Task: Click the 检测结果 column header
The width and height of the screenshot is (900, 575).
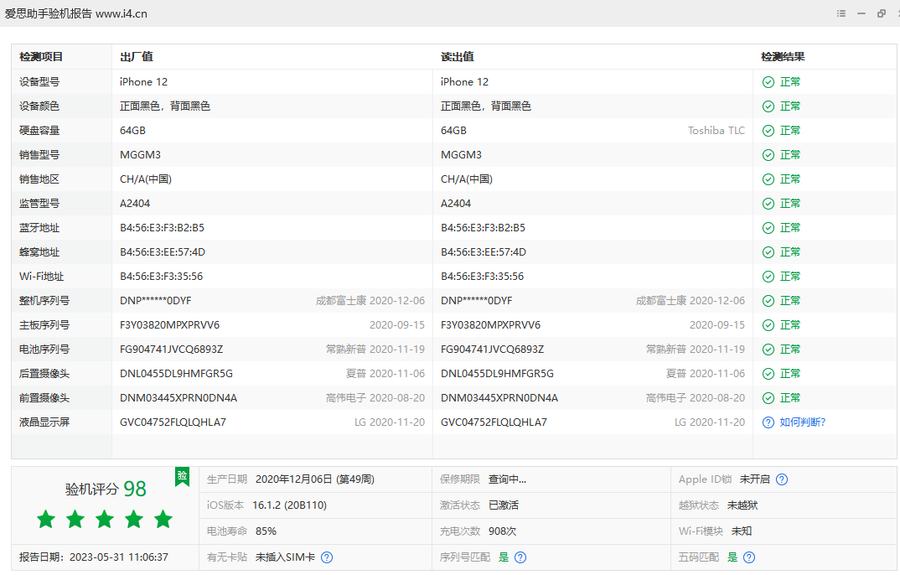Action: click(x=782, y=57)
